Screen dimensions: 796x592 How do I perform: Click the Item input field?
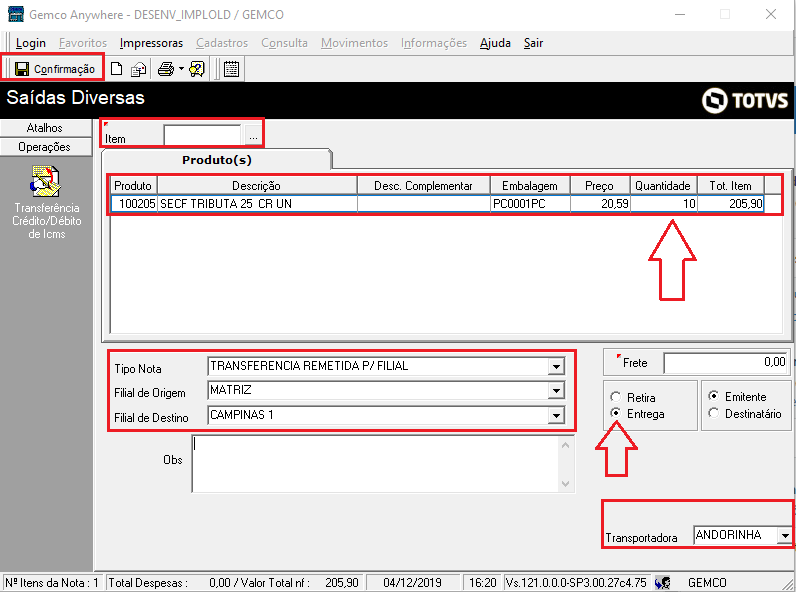pyautogui.click(x=203, y=136)
